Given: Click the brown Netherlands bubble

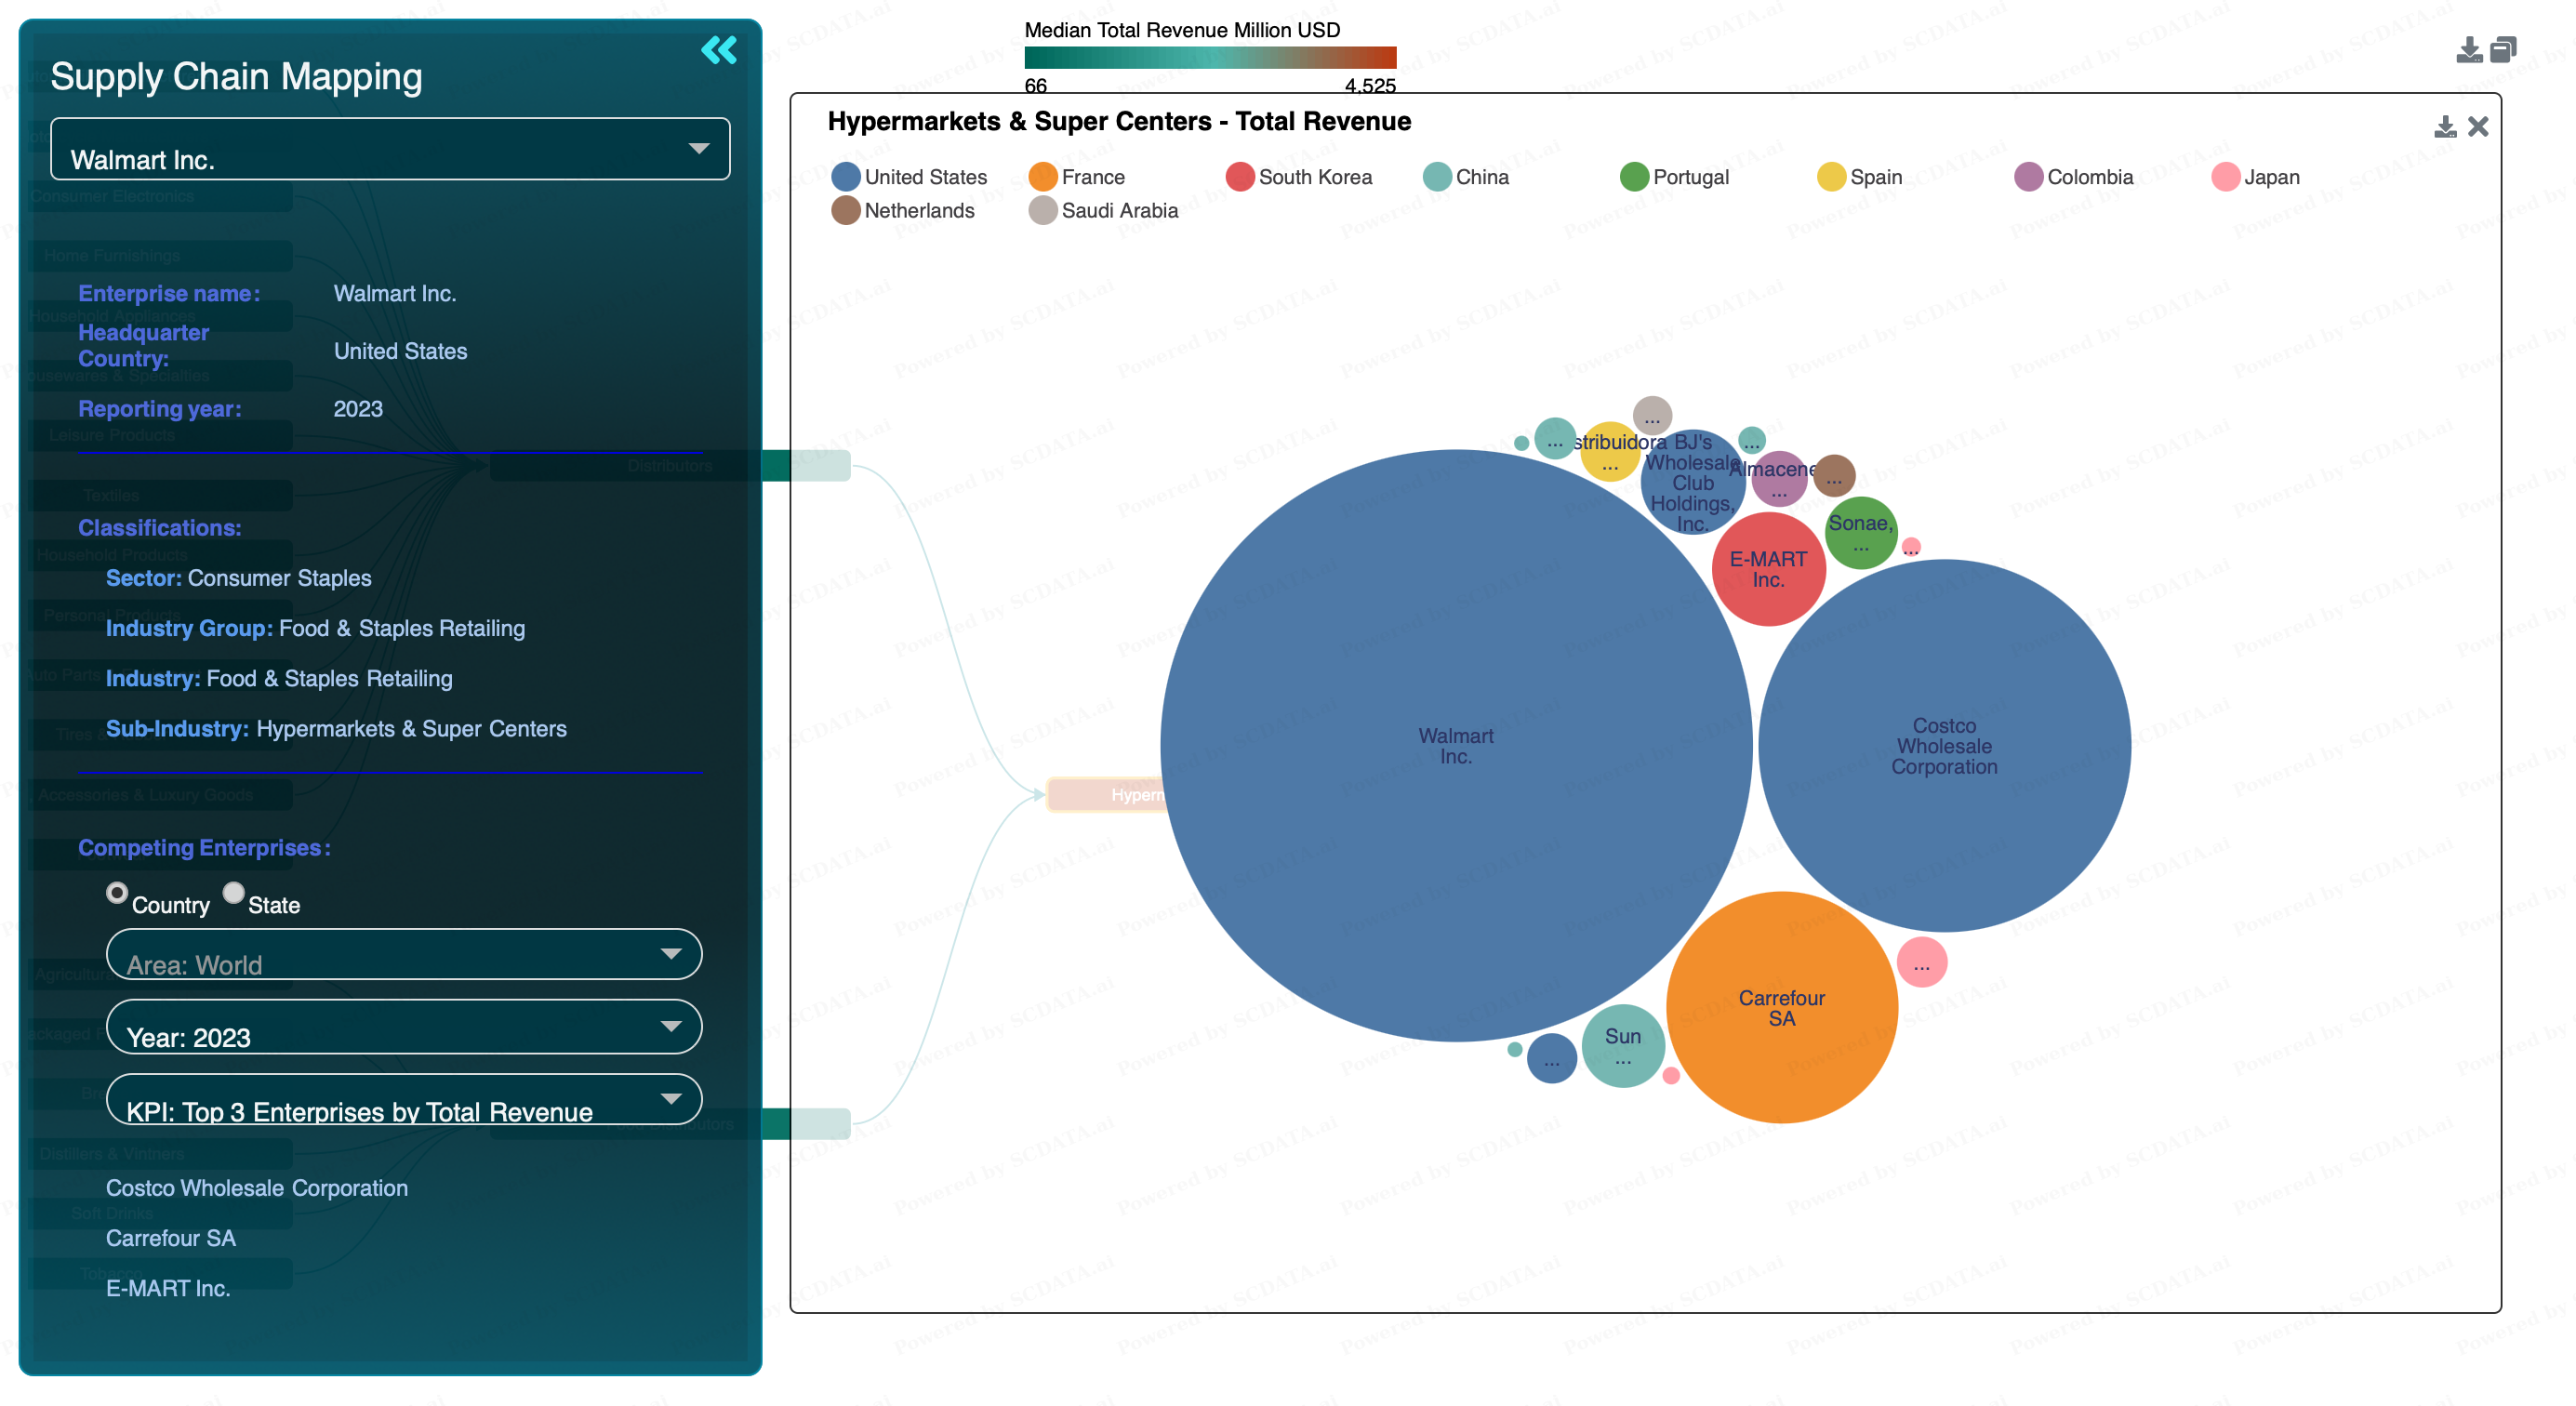Looking at the screenshot, I should pos(1834,476).
